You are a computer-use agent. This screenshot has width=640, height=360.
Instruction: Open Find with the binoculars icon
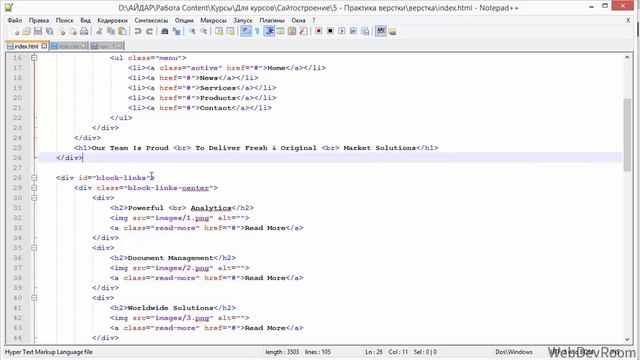[165, 31]
